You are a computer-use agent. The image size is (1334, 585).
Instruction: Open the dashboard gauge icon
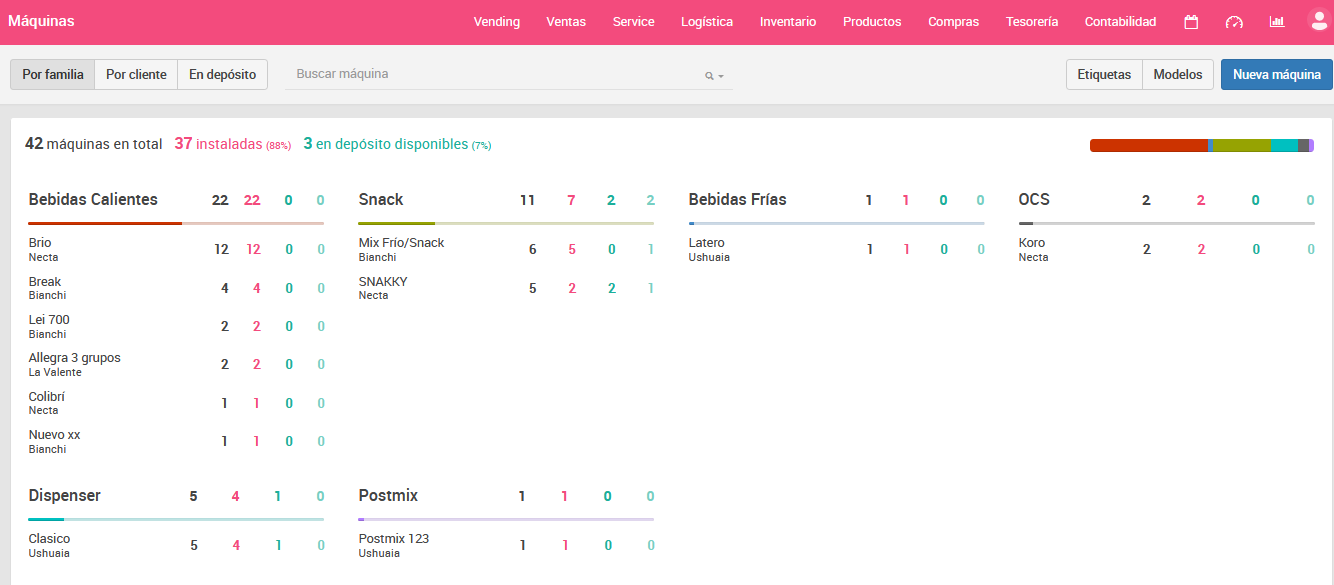point(1234,22)
